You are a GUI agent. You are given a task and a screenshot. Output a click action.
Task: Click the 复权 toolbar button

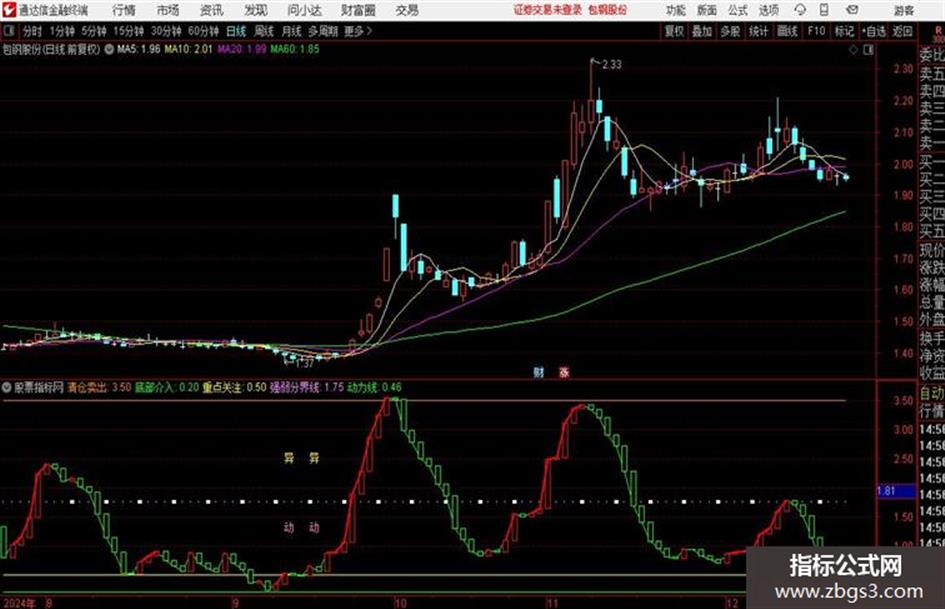coord(674,31)
